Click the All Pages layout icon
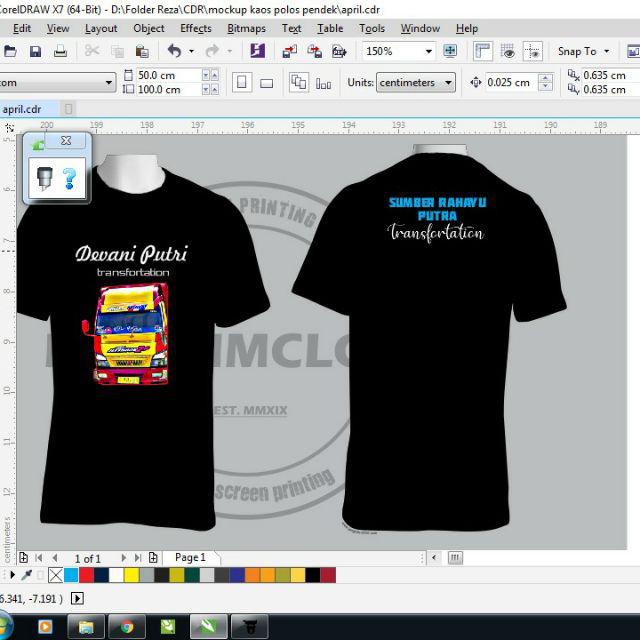 298,83
